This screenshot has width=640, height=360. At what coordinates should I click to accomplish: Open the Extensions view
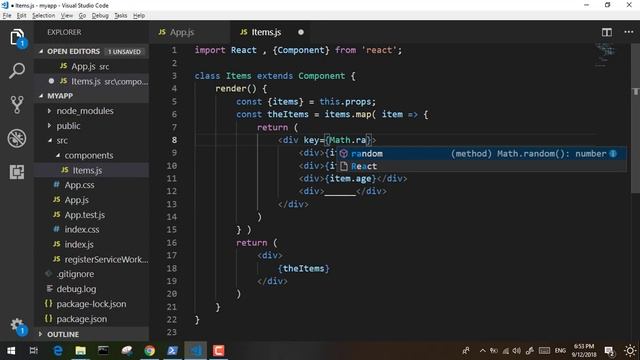(x=17, y=172)
